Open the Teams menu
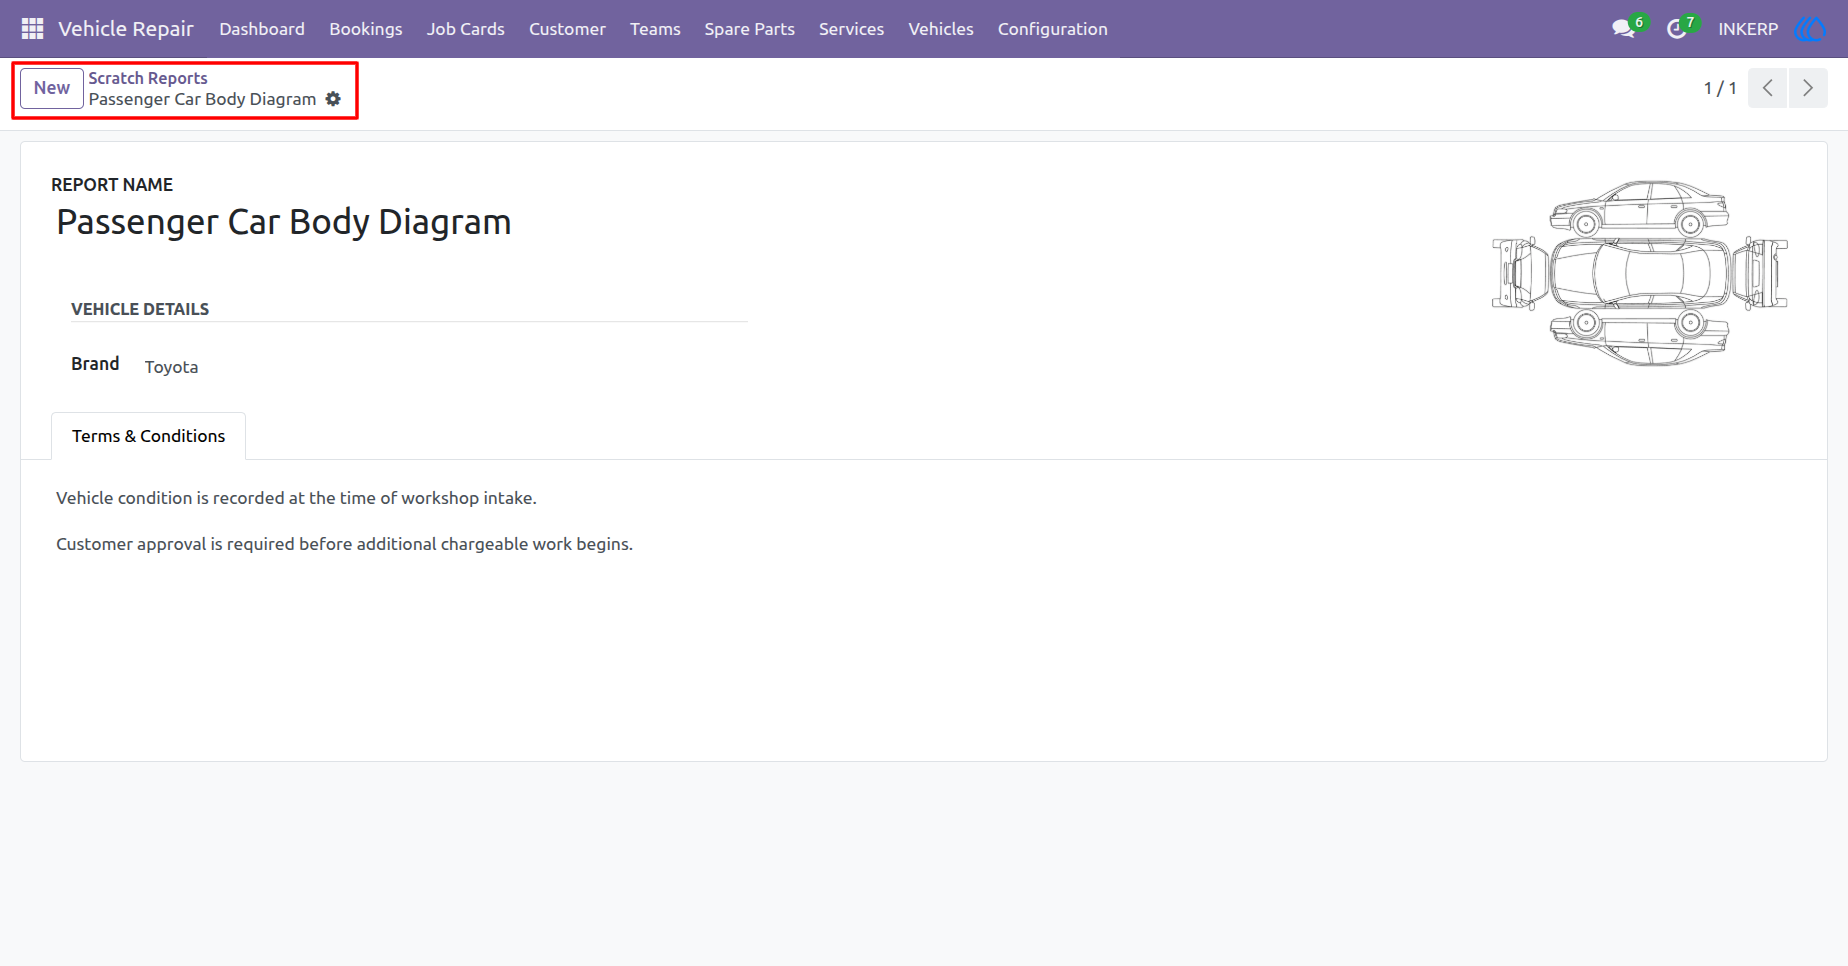Viewport: 1848px width, 966px height. tap(655, 29)
